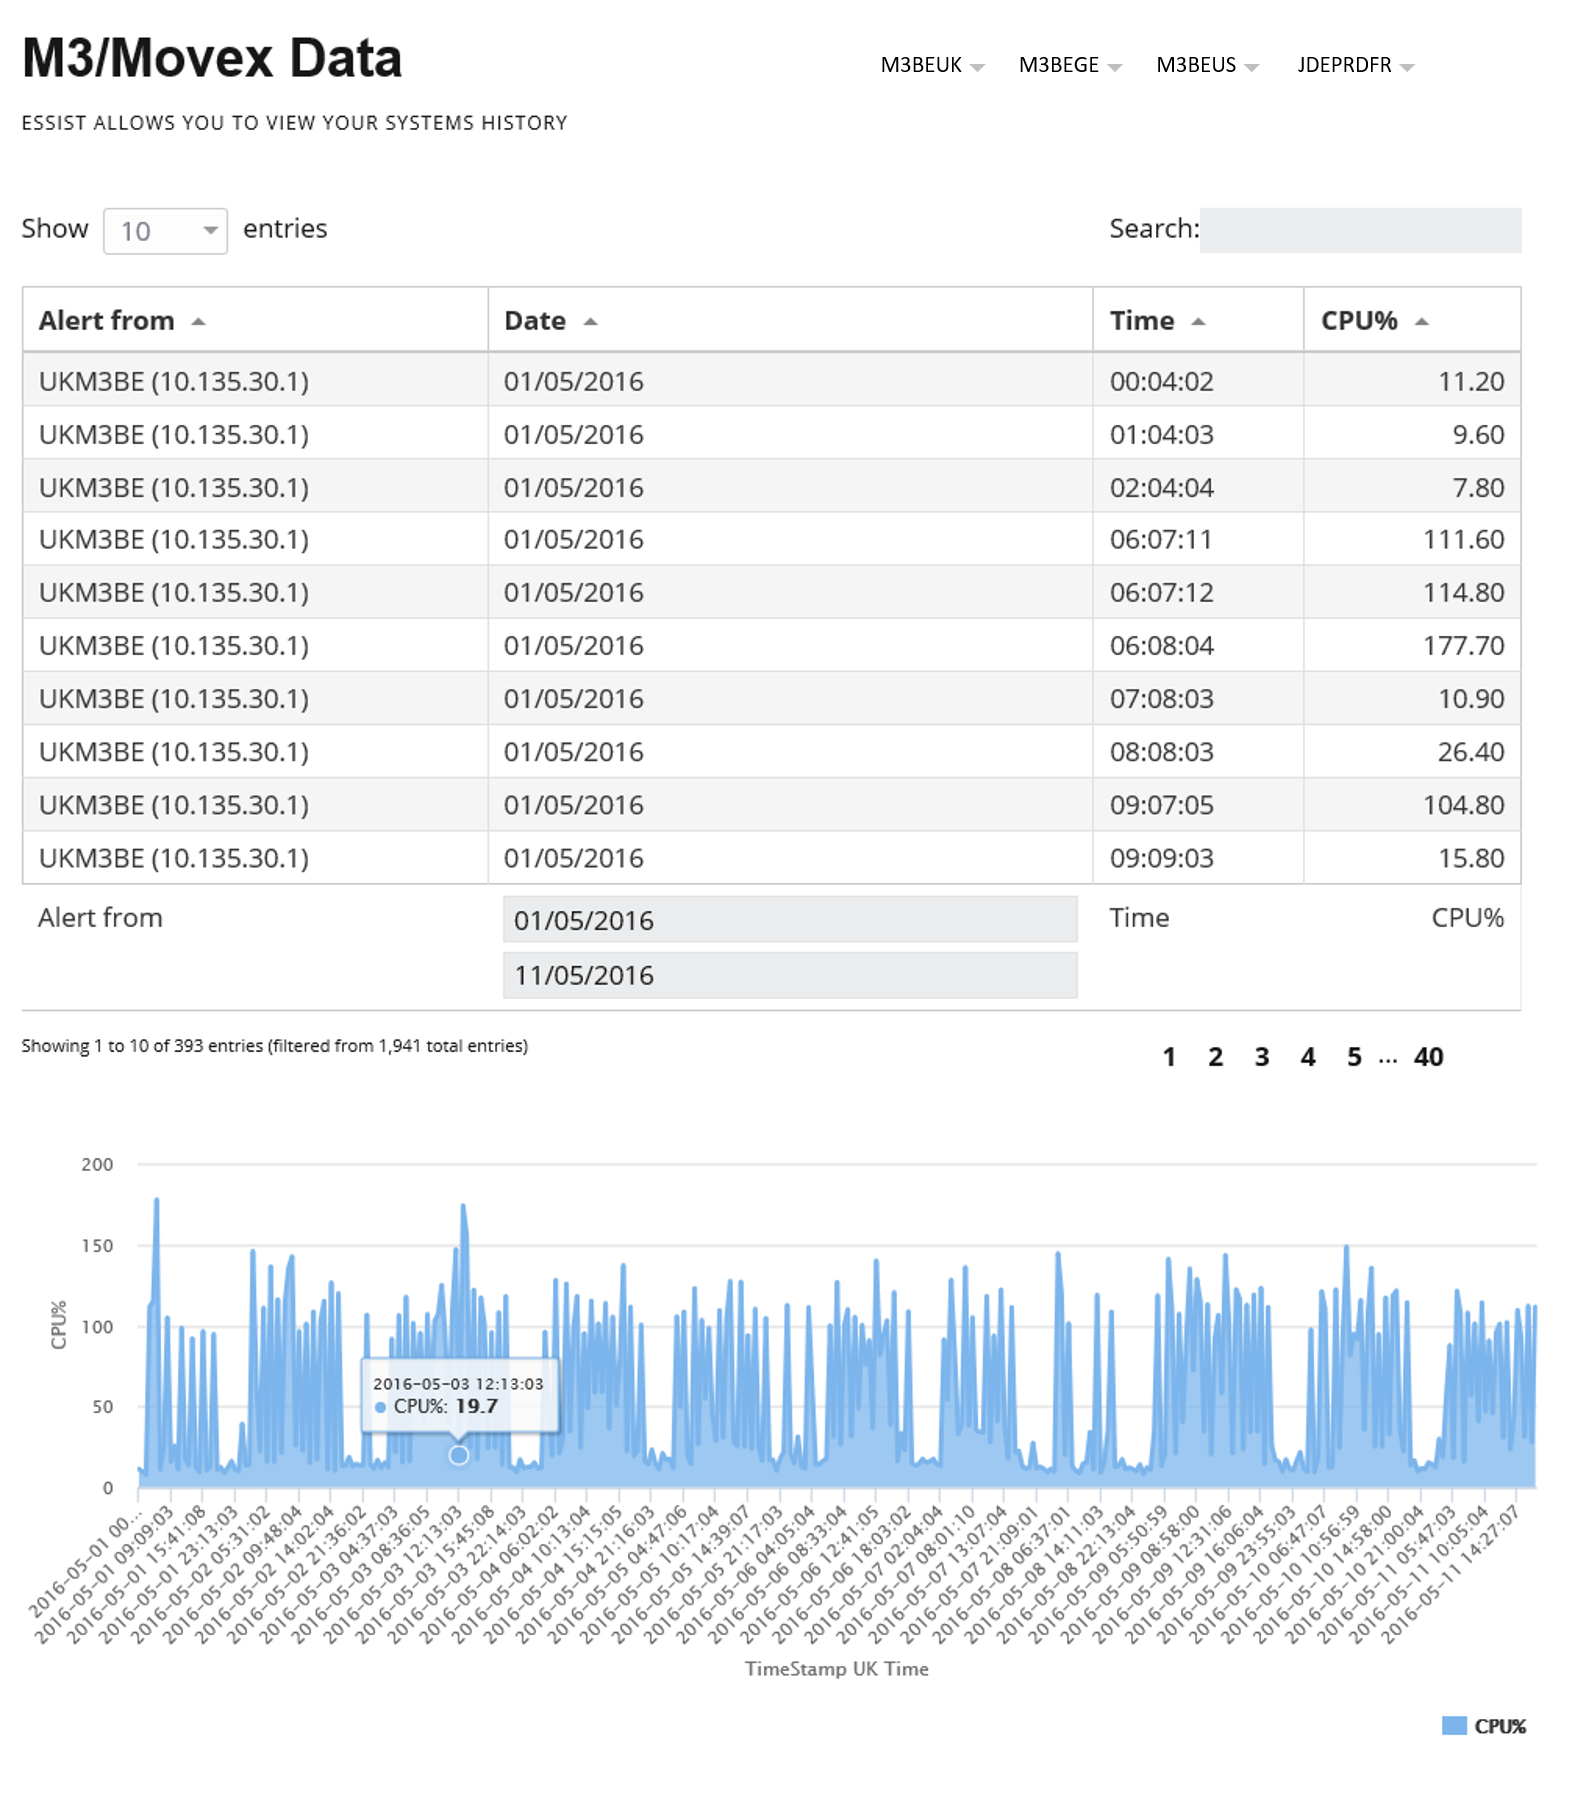Select the CPU% cell 11.20

click(1412, 381)
